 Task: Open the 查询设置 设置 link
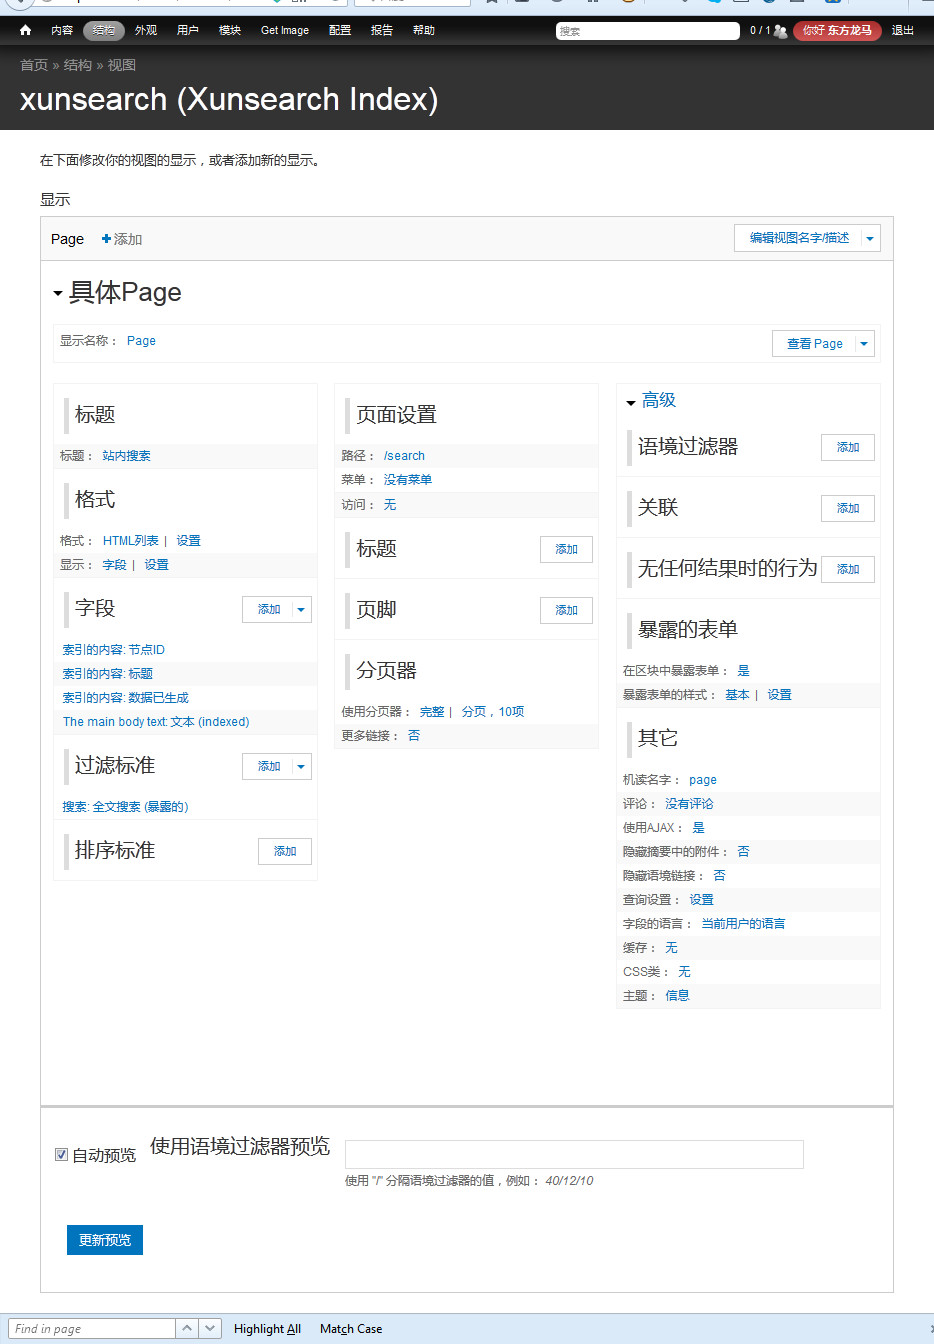point(701,900)
